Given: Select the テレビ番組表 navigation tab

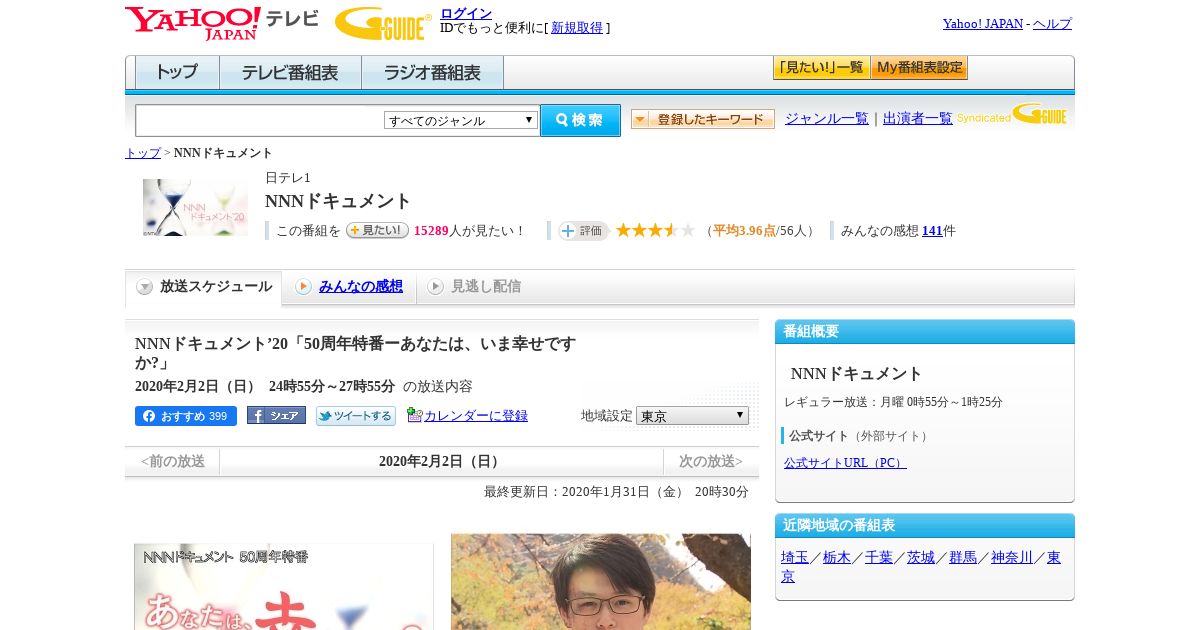Looking at the screenshot, I should 290,73.
